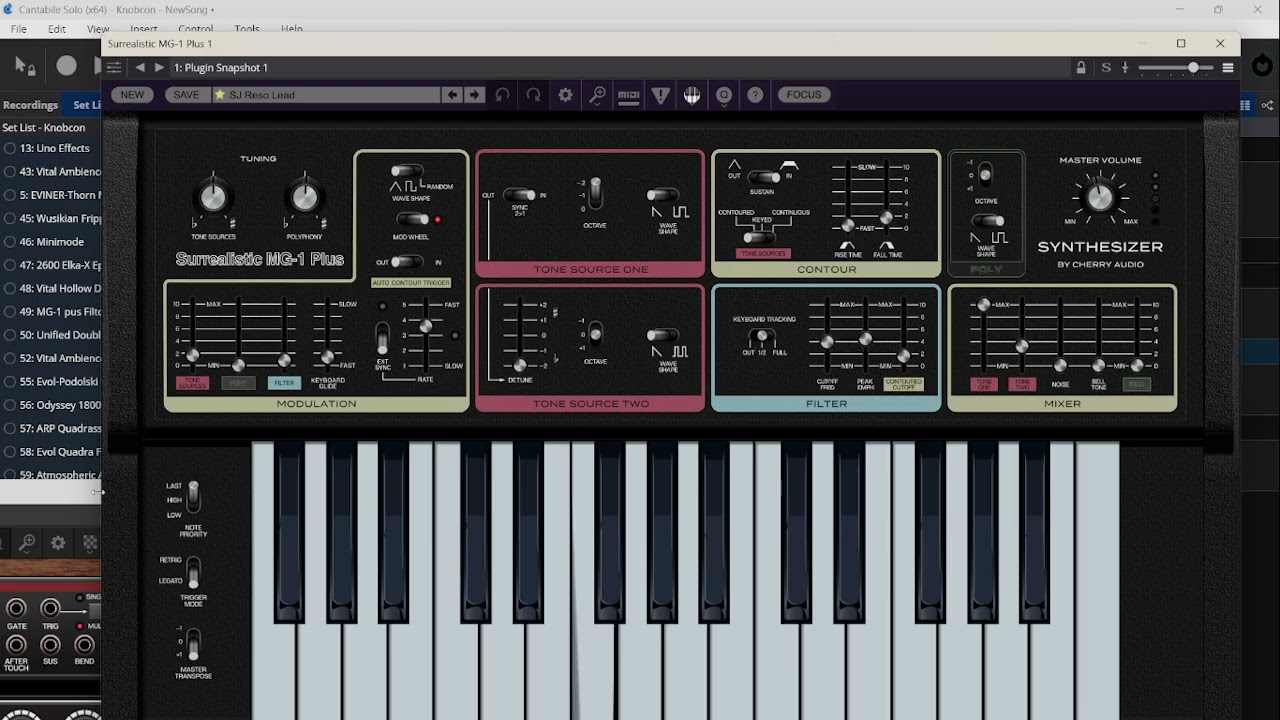
Task: Flip the Poly section wave shape switch
Action: coord(987,221)
